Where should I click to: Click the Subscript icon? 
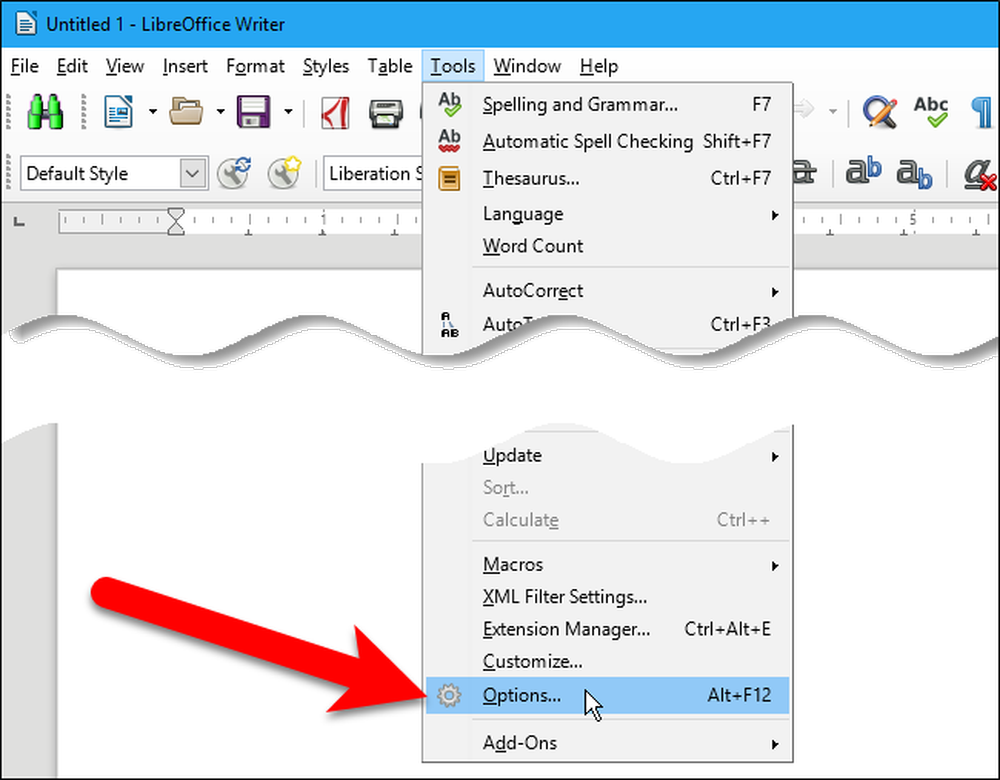click(x=914, y=173)
